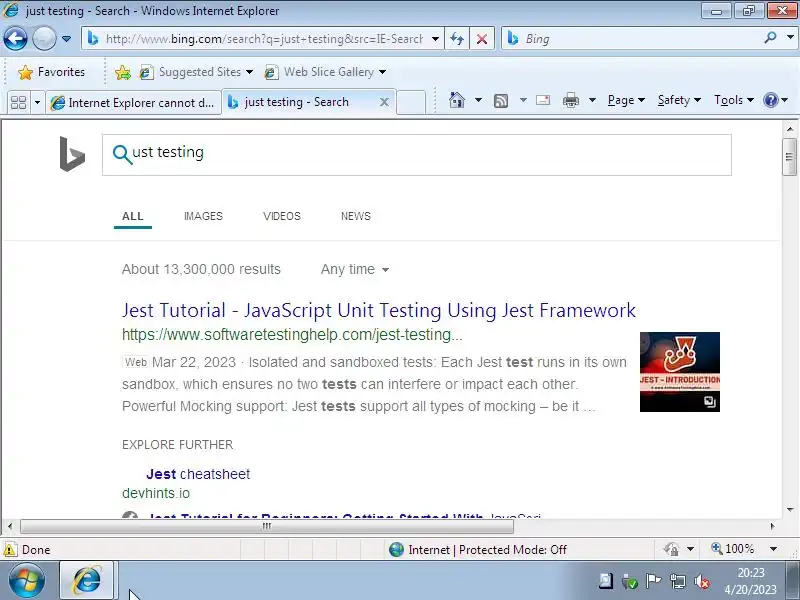Go back with the browser Back arrow
The height and width of the screenshot is (600, 800).
coord(15,39)
